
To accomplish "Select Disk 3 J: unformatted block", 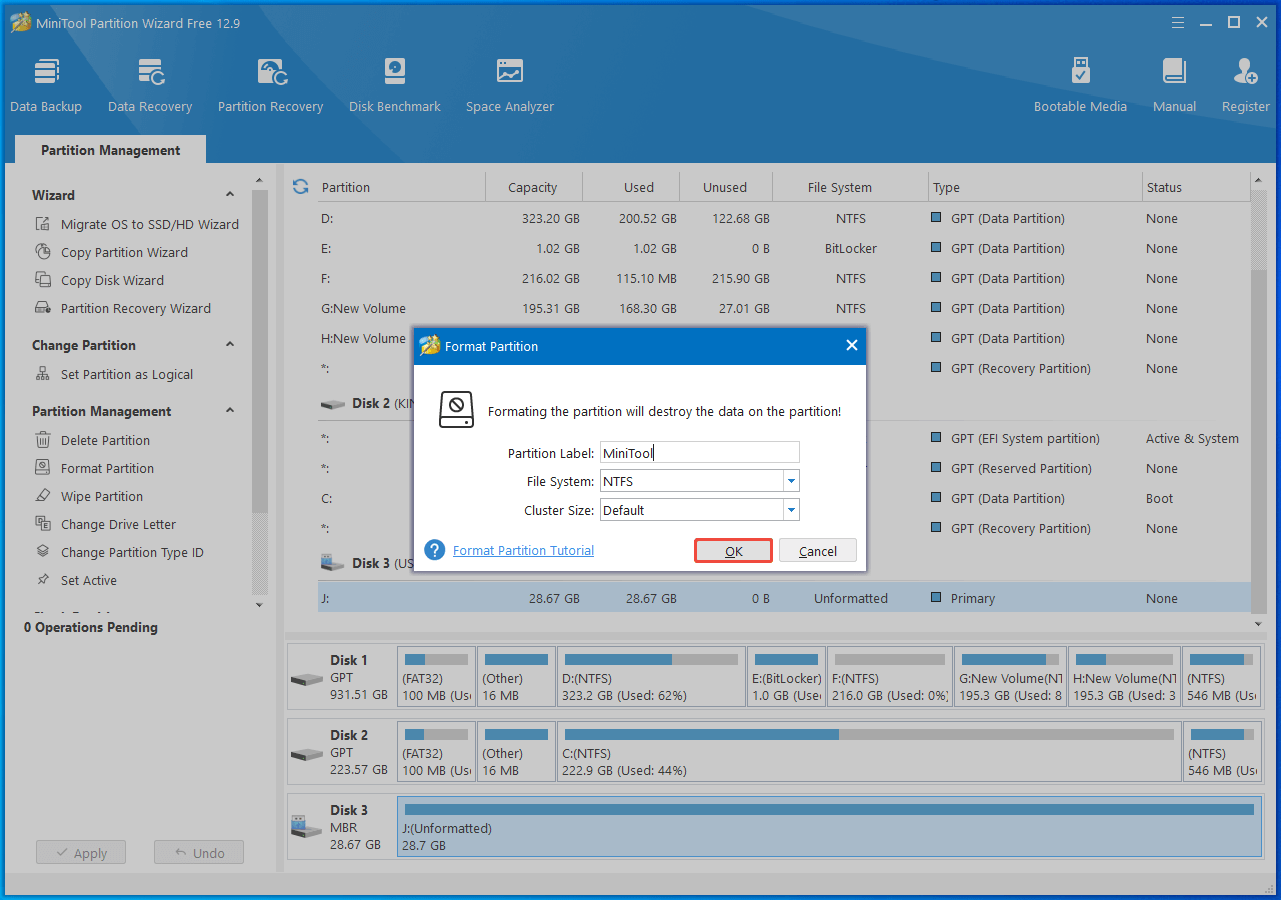I will (829, 827).
